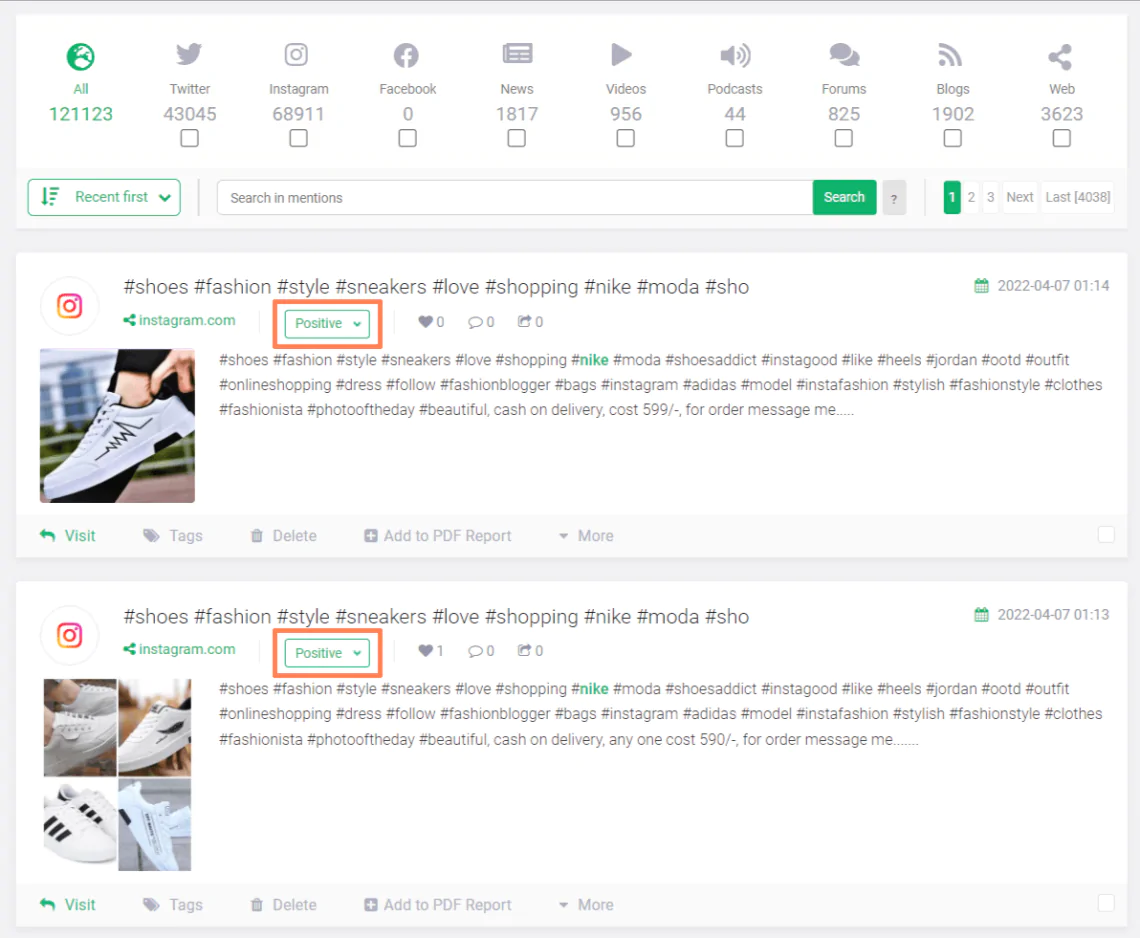This screenshot has height=938, width=1140.
Task: Visit the 01:13 mention
Action: click(x=68, y=905)
